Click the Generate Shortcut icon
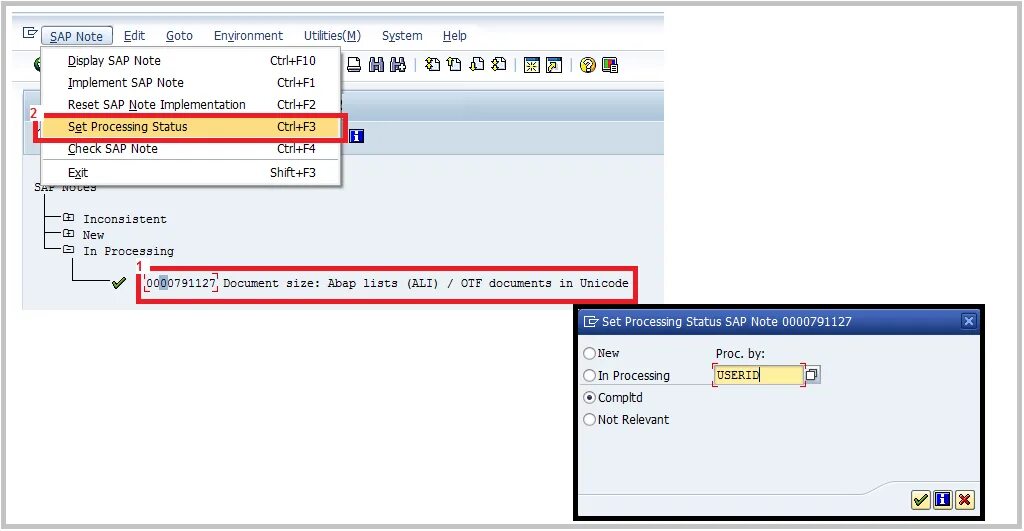Screen dimensions: 1024x531 (554, 65)
